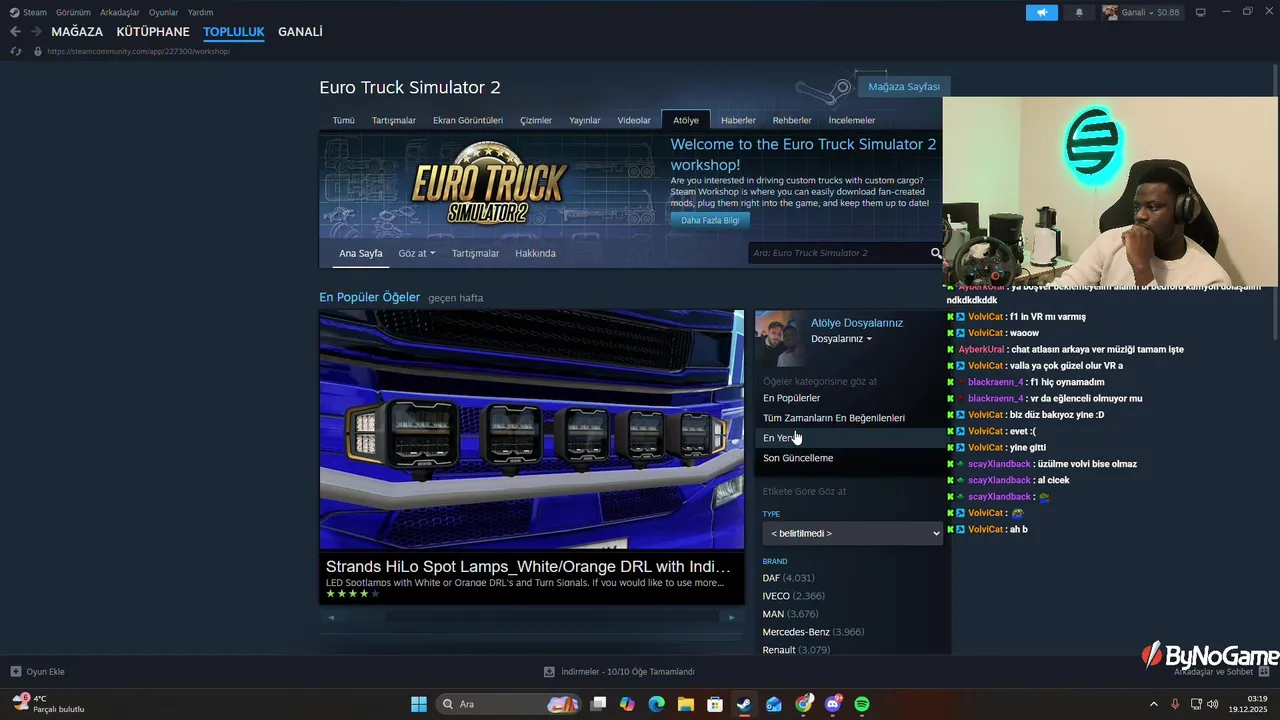The image size is (1280, 720).
Task: Open Arkadaşlar menu
Action: point(120,12)
